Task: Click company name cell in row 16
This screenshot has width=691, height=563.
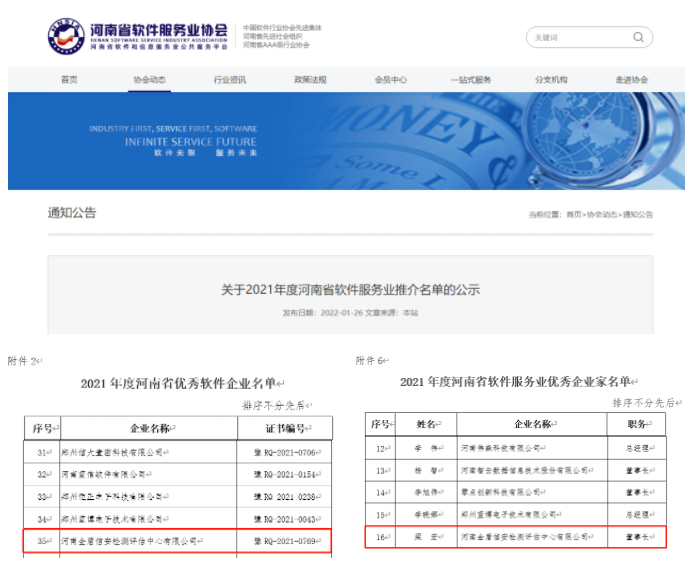Action: coord(532,537)
